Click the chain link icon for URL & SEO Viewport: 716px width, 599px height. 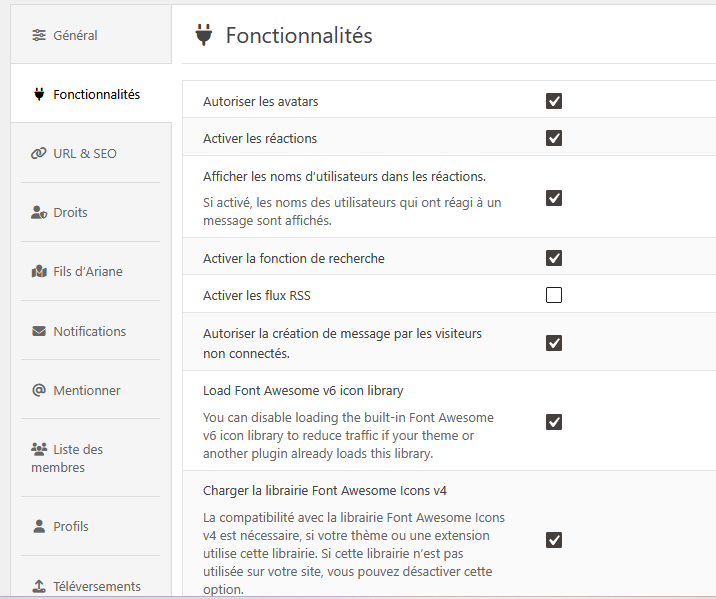[39, 153]
